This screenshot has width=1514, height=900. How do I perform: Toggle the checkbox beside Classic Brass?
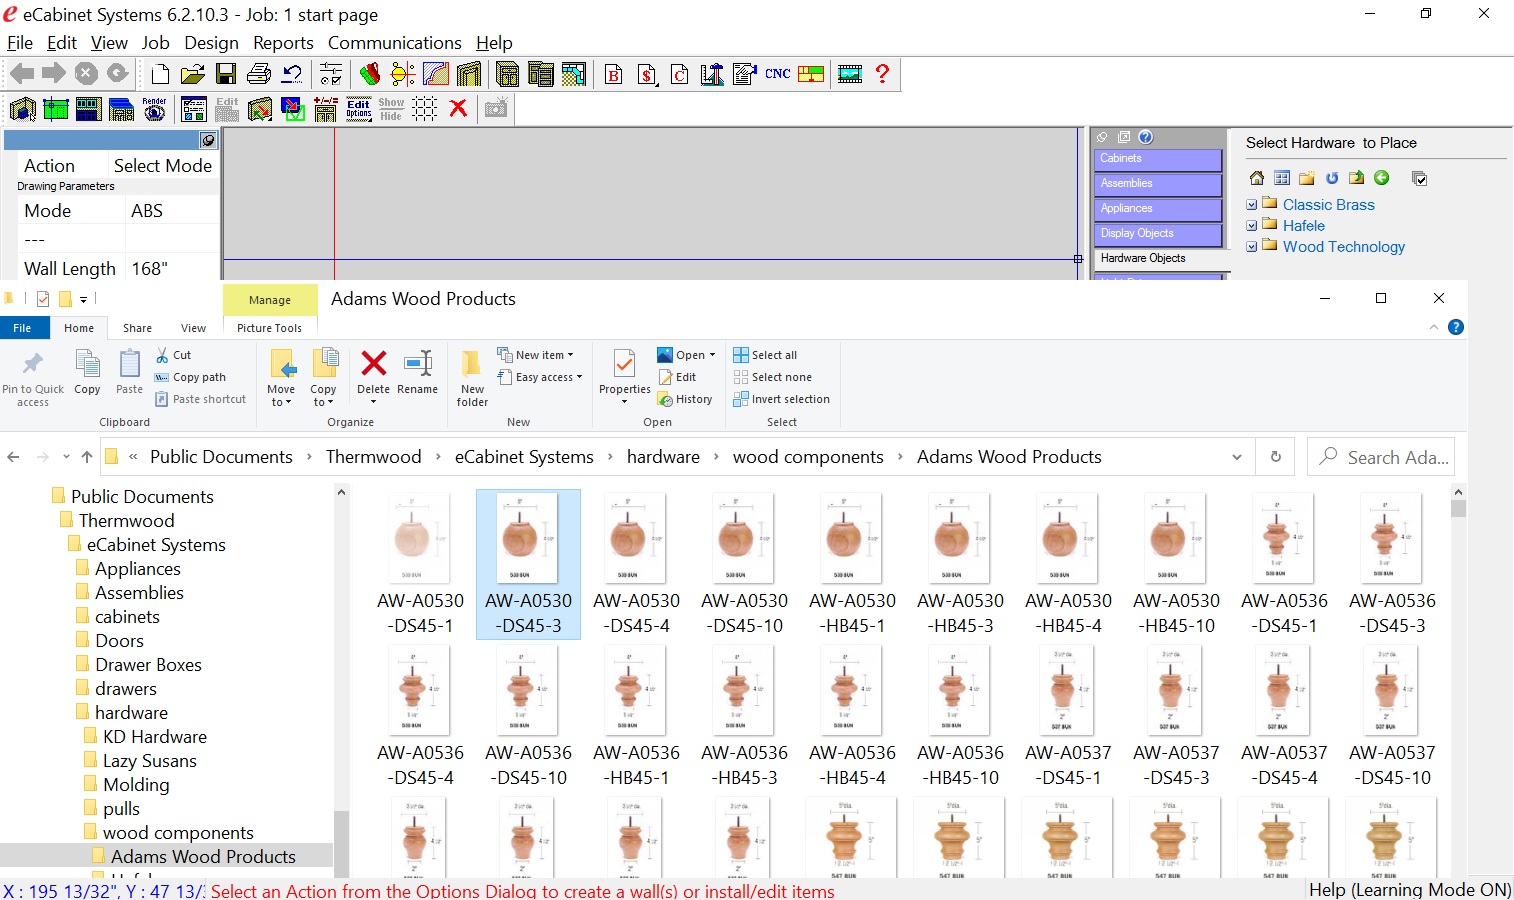click(1252, 205)
